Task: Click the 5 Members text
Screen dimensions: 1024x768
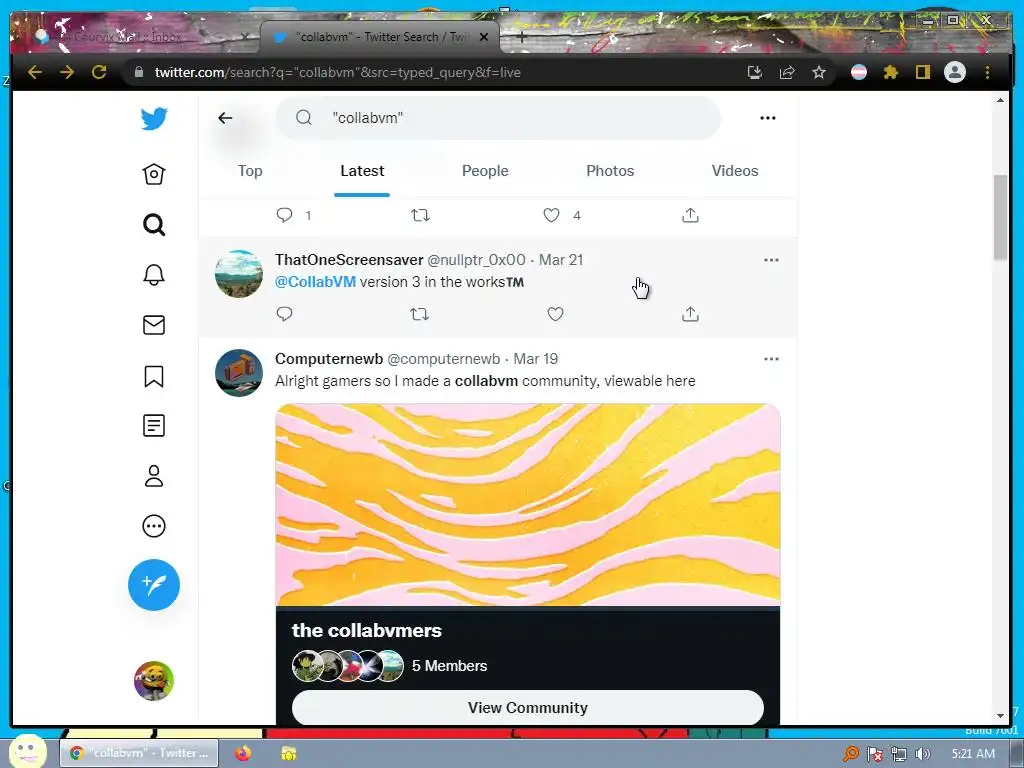Action: 449,666
